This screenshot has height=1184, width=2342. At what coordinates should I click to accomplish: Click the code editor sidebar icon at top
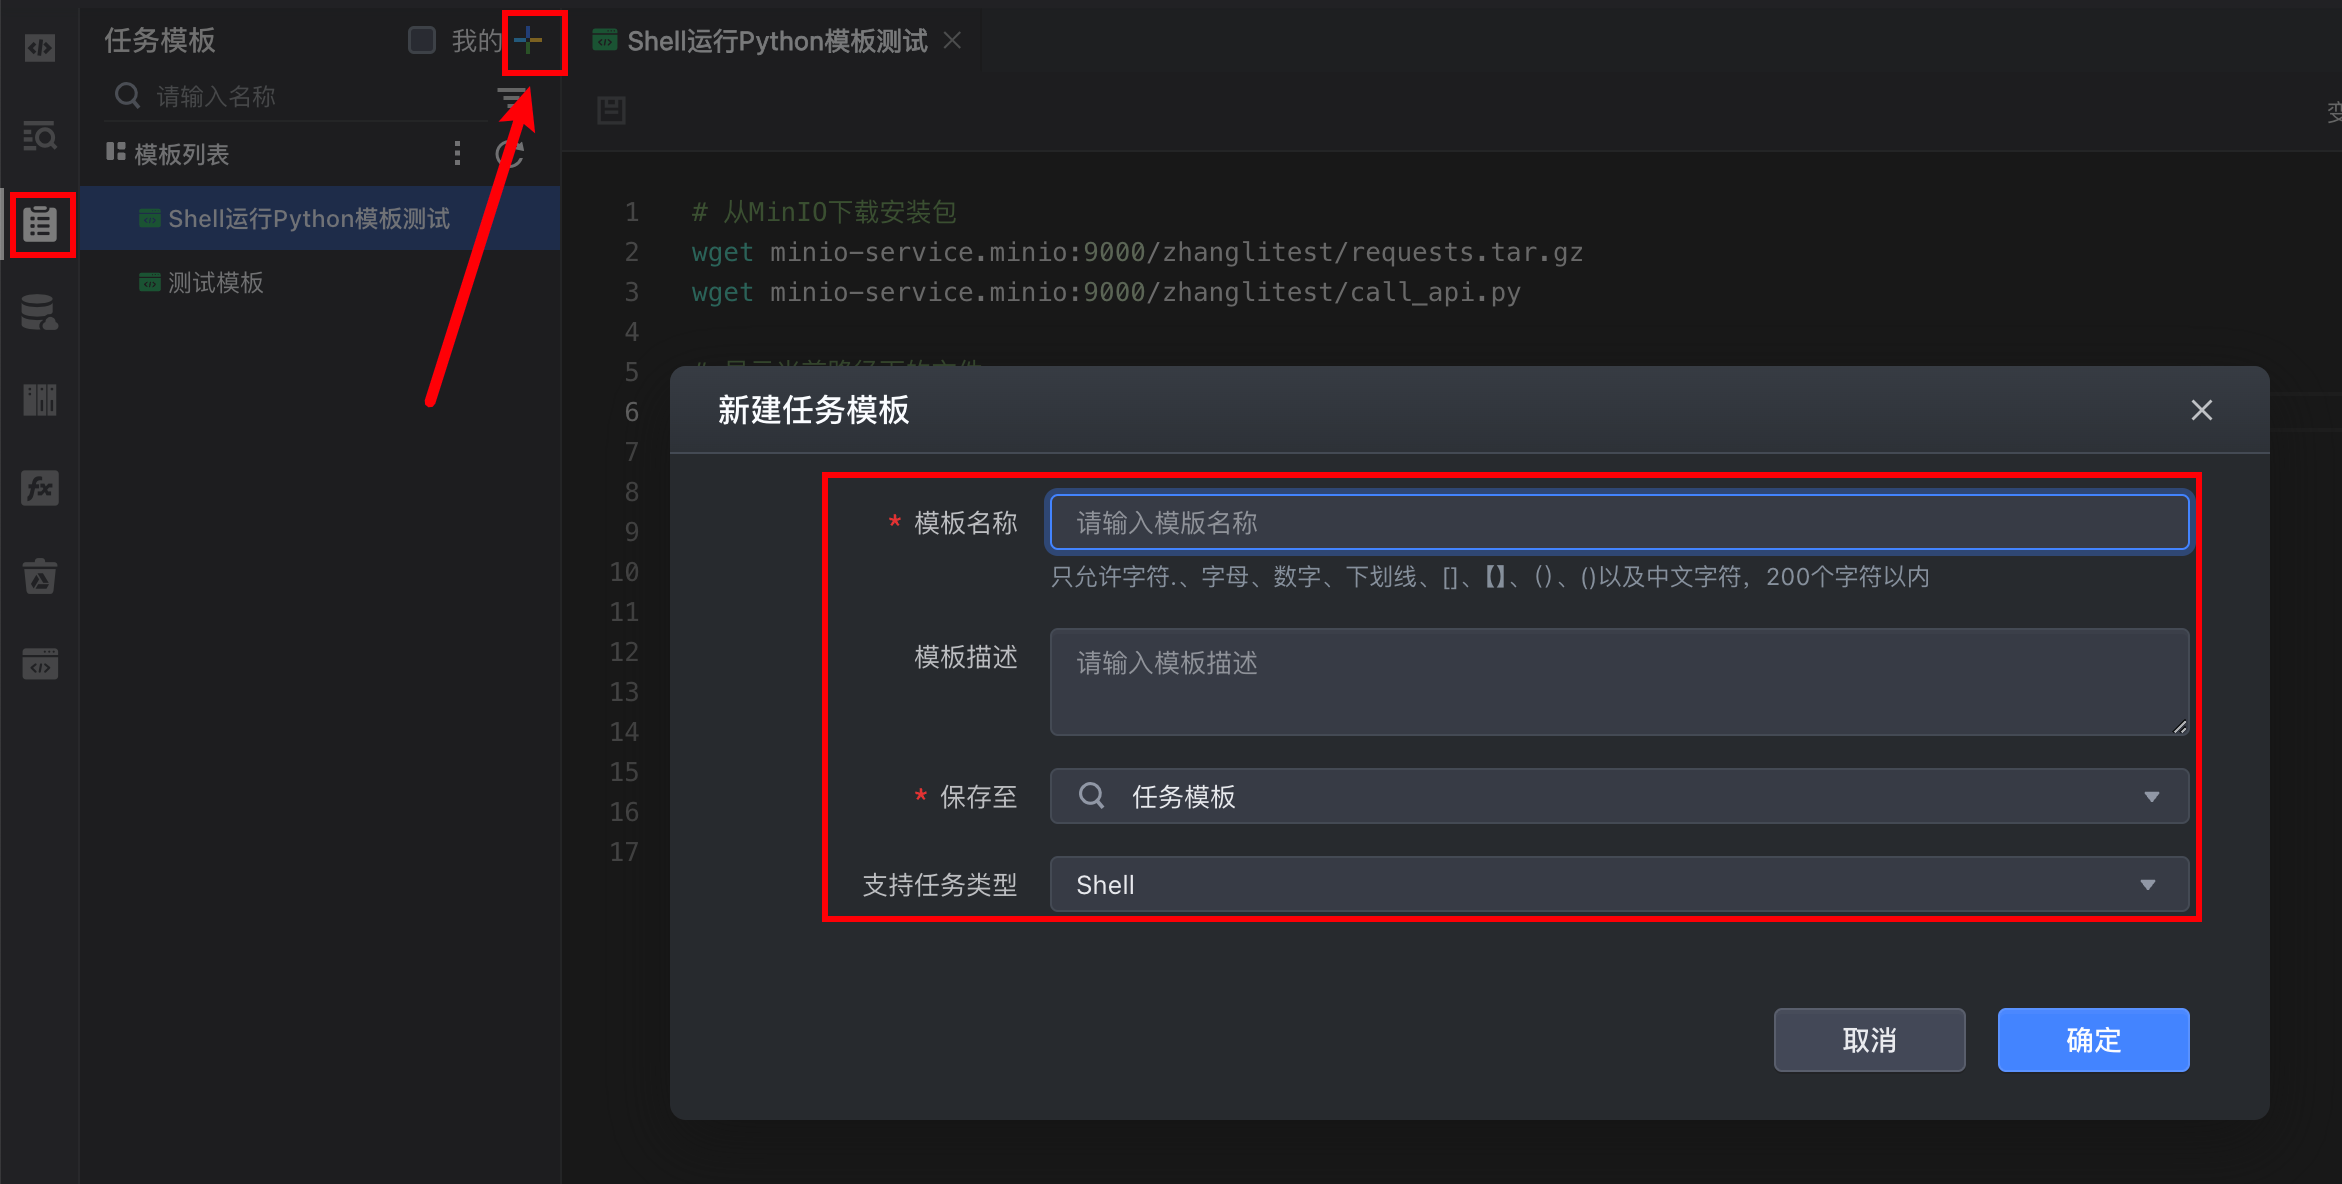[x=40, y=47]
